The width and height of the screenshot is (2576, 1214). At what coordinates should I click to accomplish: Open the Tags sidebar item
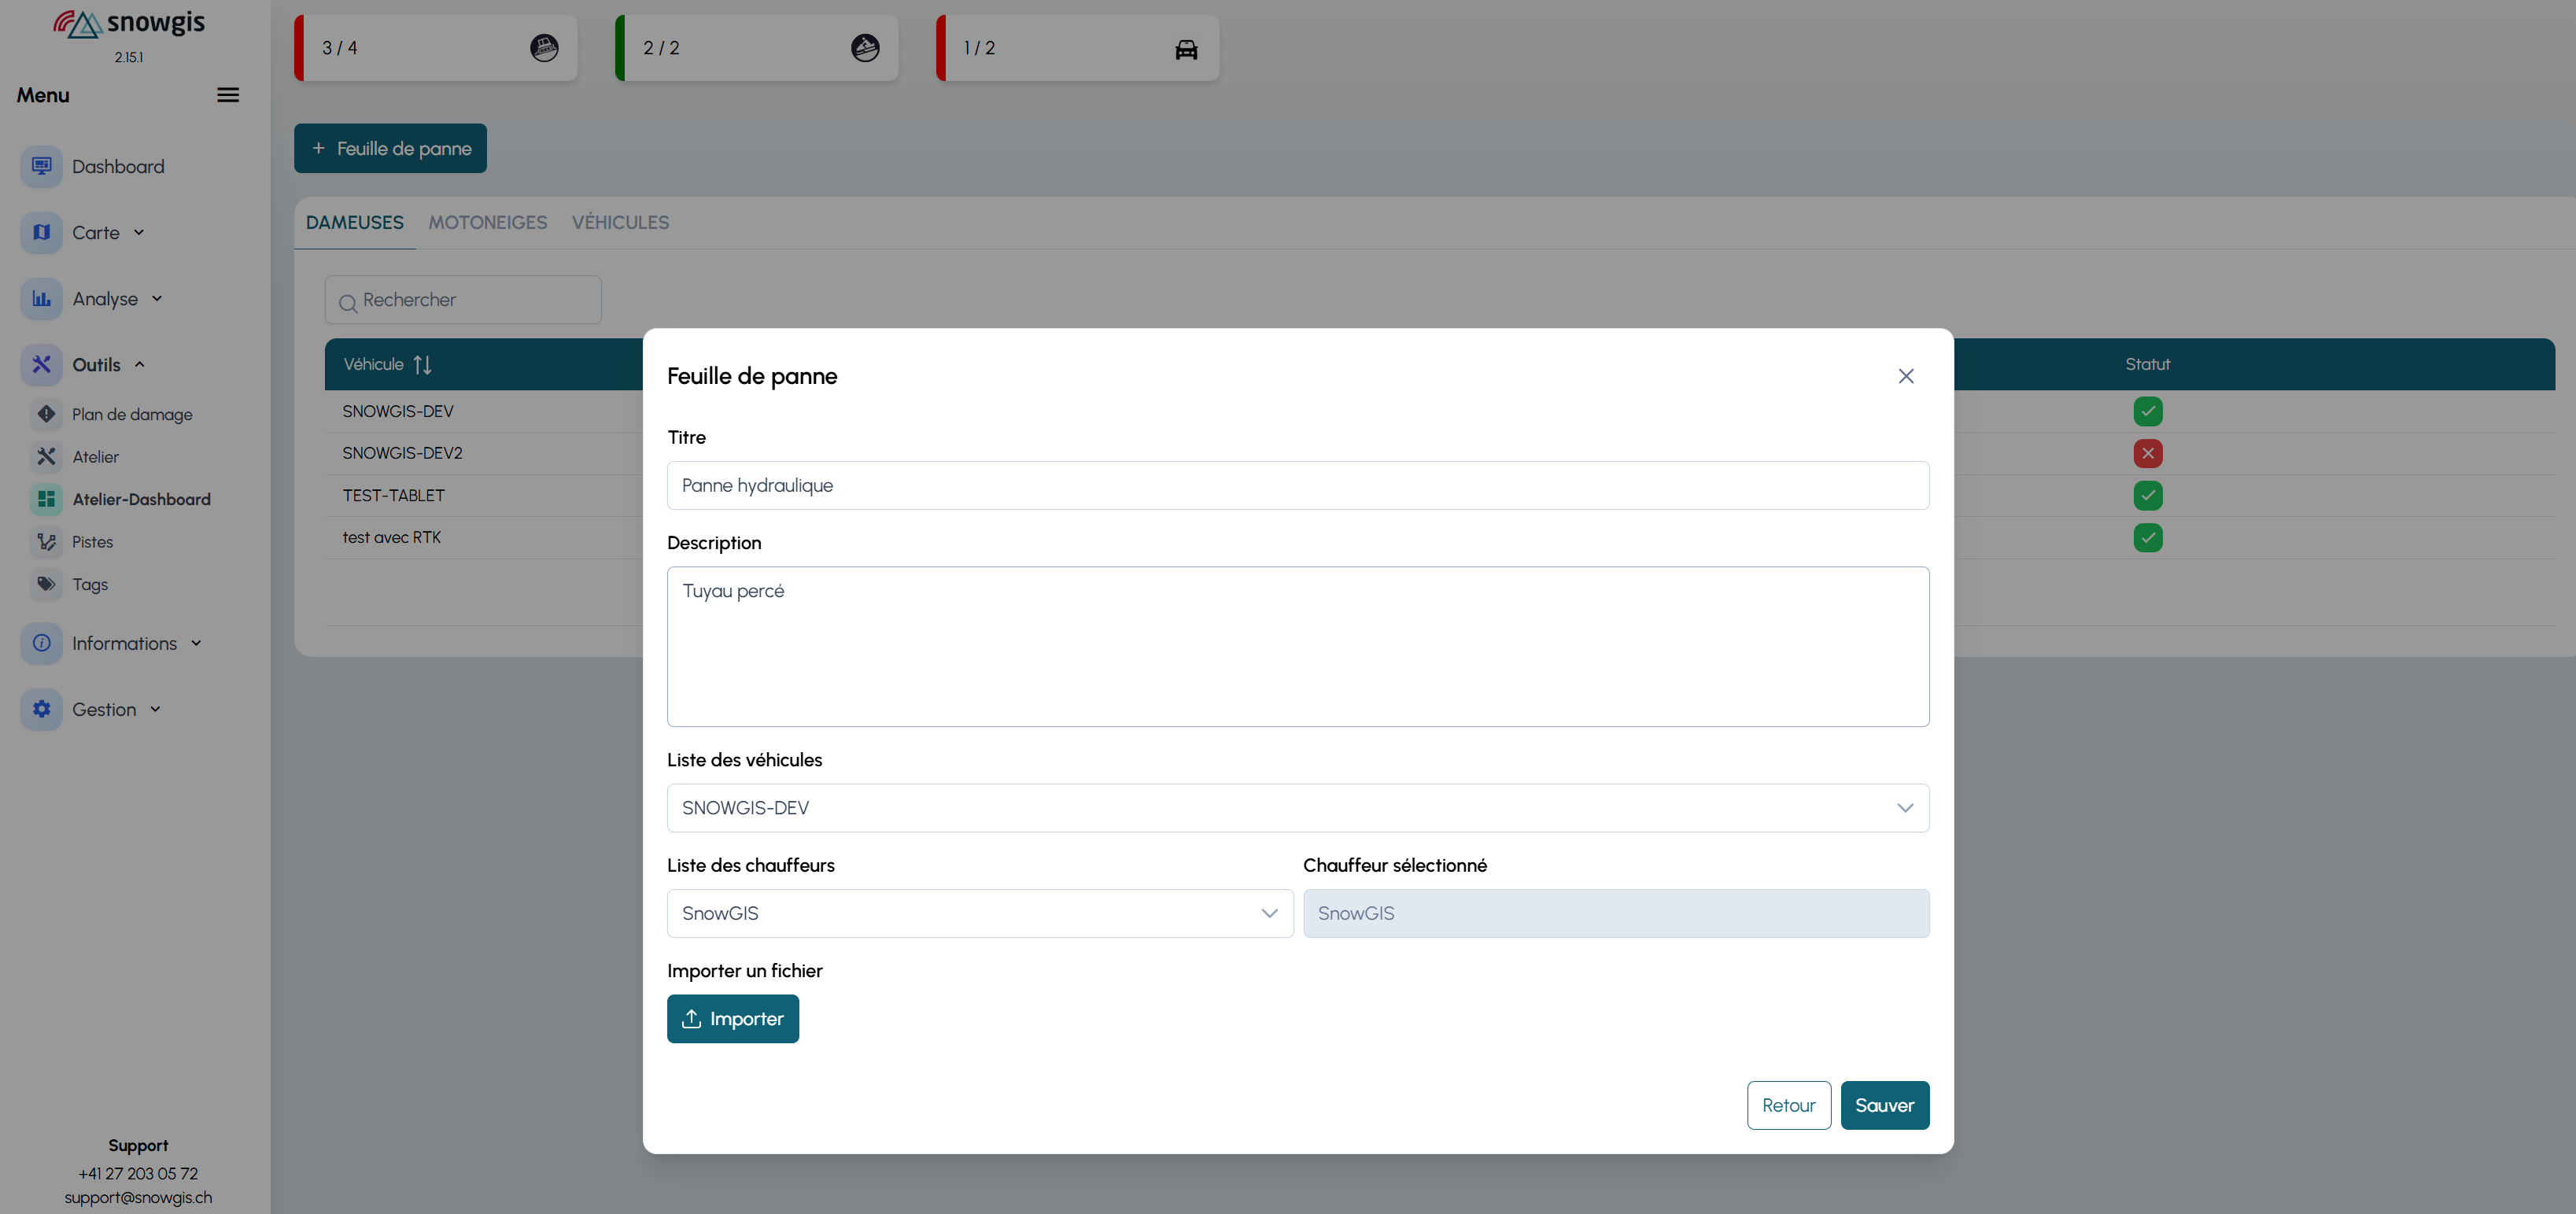[89, 584]
